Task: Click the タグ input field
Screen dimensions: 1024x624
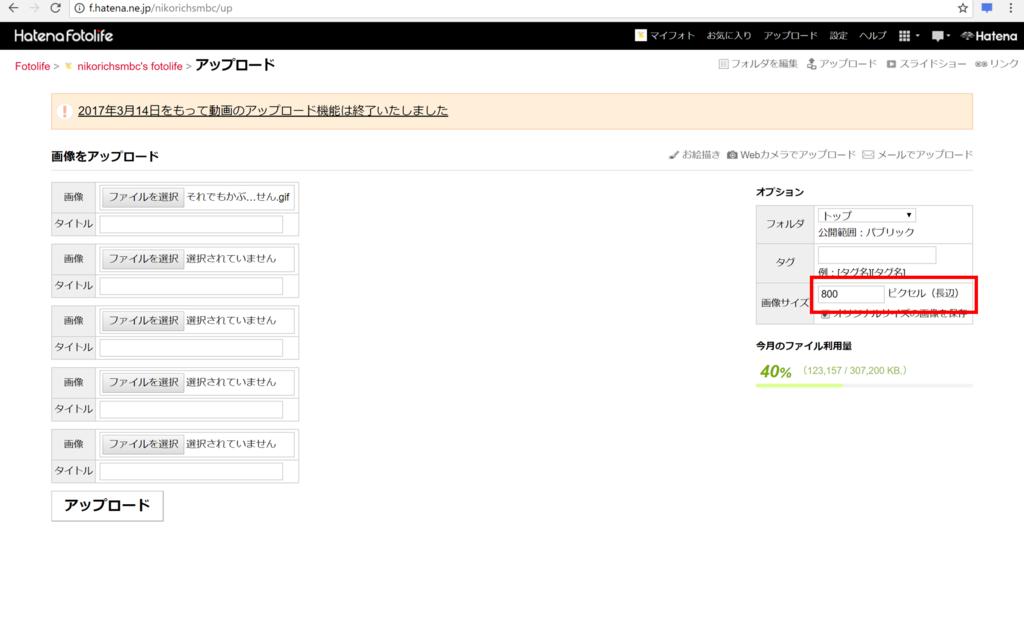Action: click(876, 255)
